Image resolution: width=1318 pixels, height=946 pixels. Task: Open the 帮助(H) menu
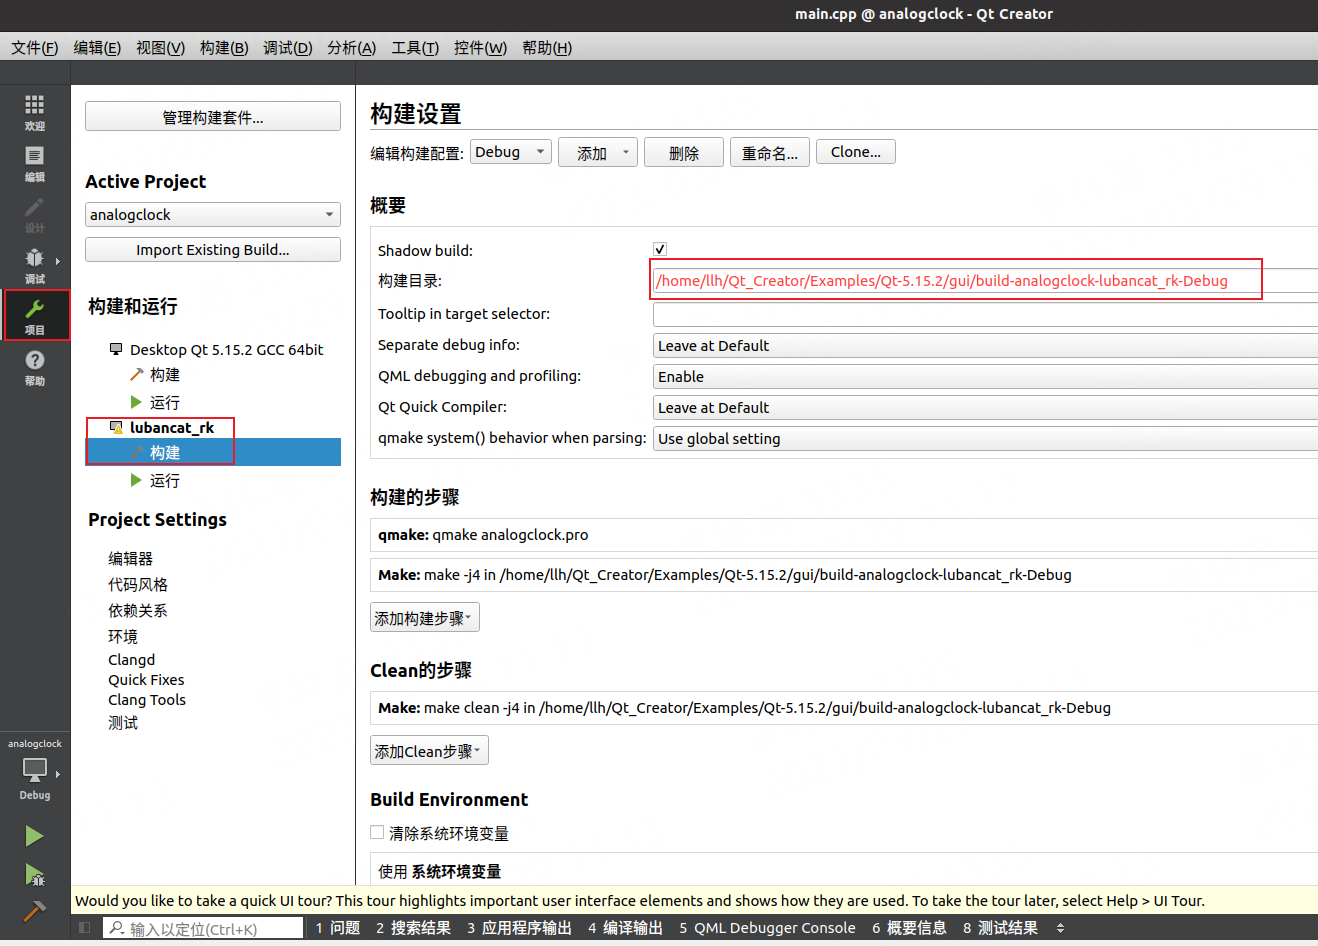547,47
